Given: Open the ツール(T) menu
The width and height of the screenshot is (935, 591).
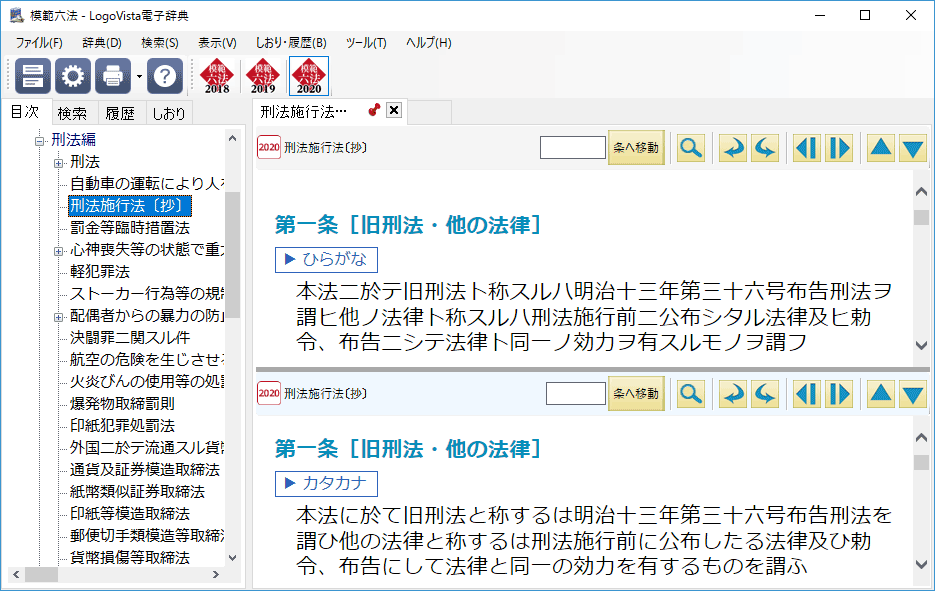Looking at the screenshot, I should click(366, 43).
